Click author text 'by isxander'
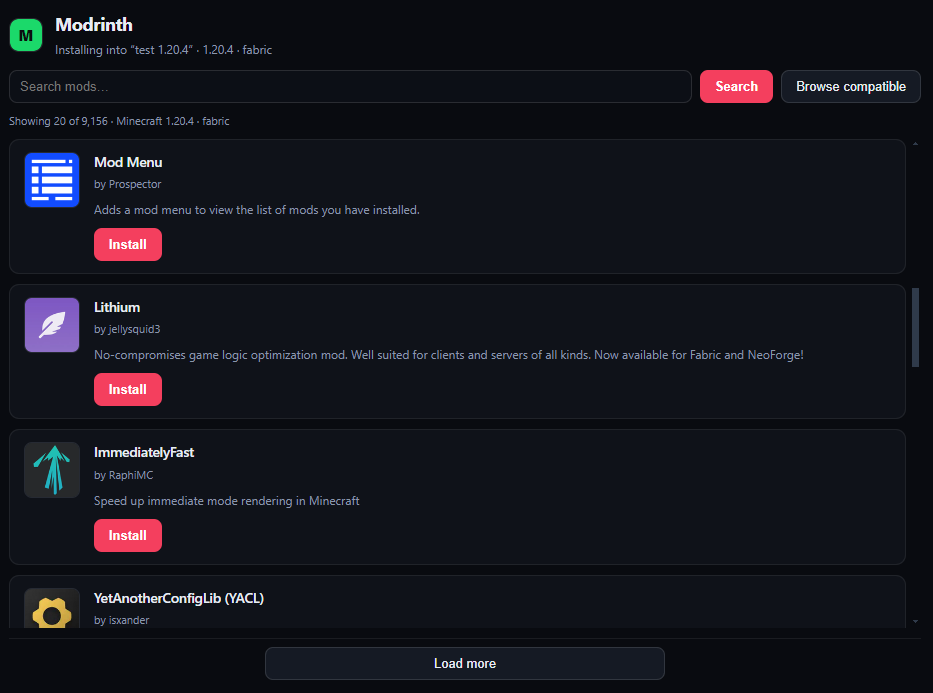The image size is (933, 693). (x=121, y=620)
